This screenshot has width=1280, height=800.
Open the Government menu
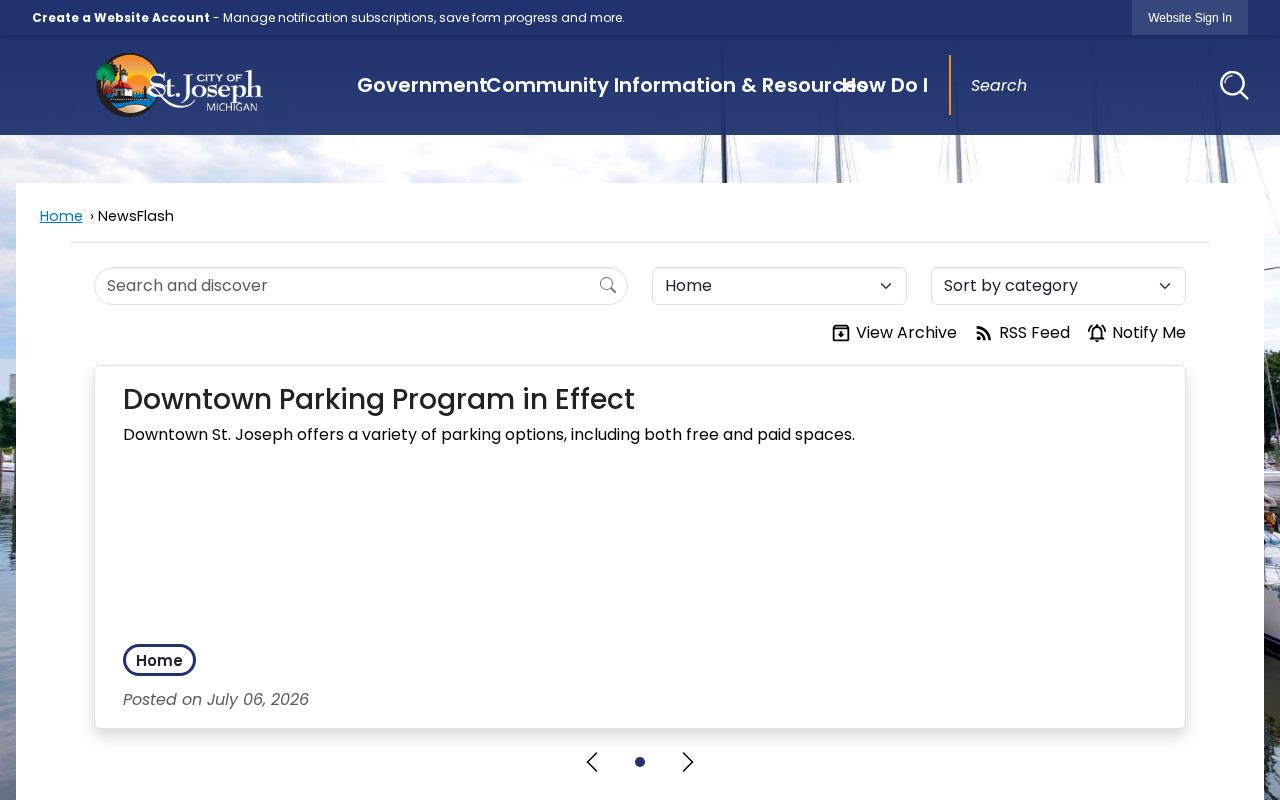point(422,85)
